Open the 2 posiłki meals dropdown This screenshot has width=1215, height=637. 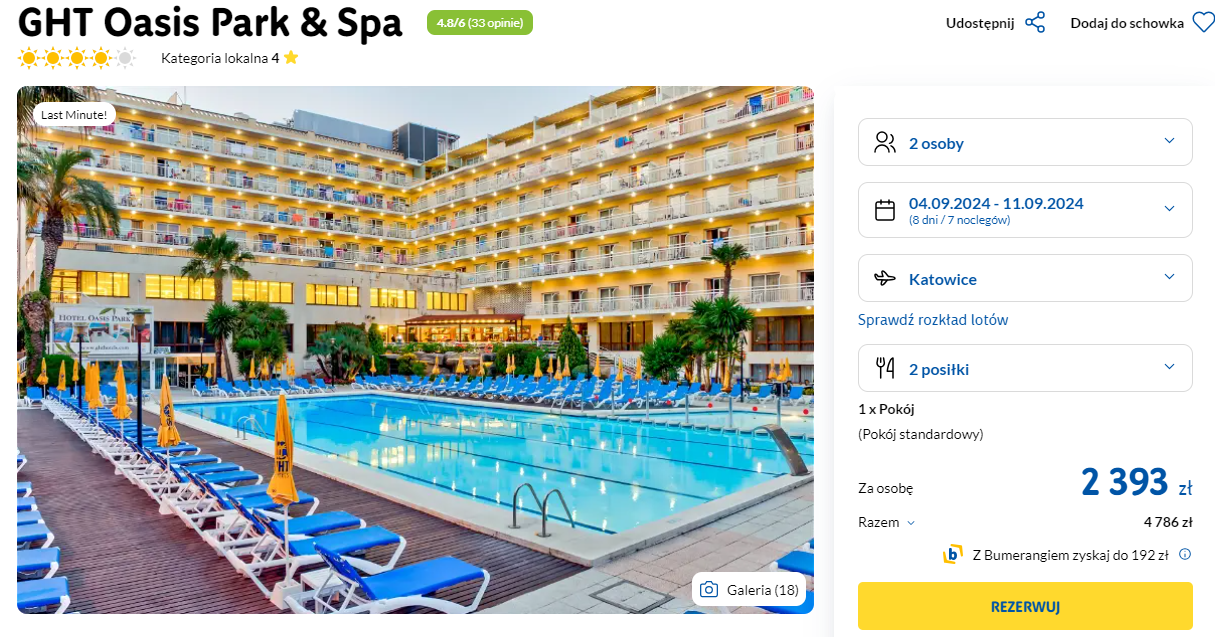tap(1025, 368)
